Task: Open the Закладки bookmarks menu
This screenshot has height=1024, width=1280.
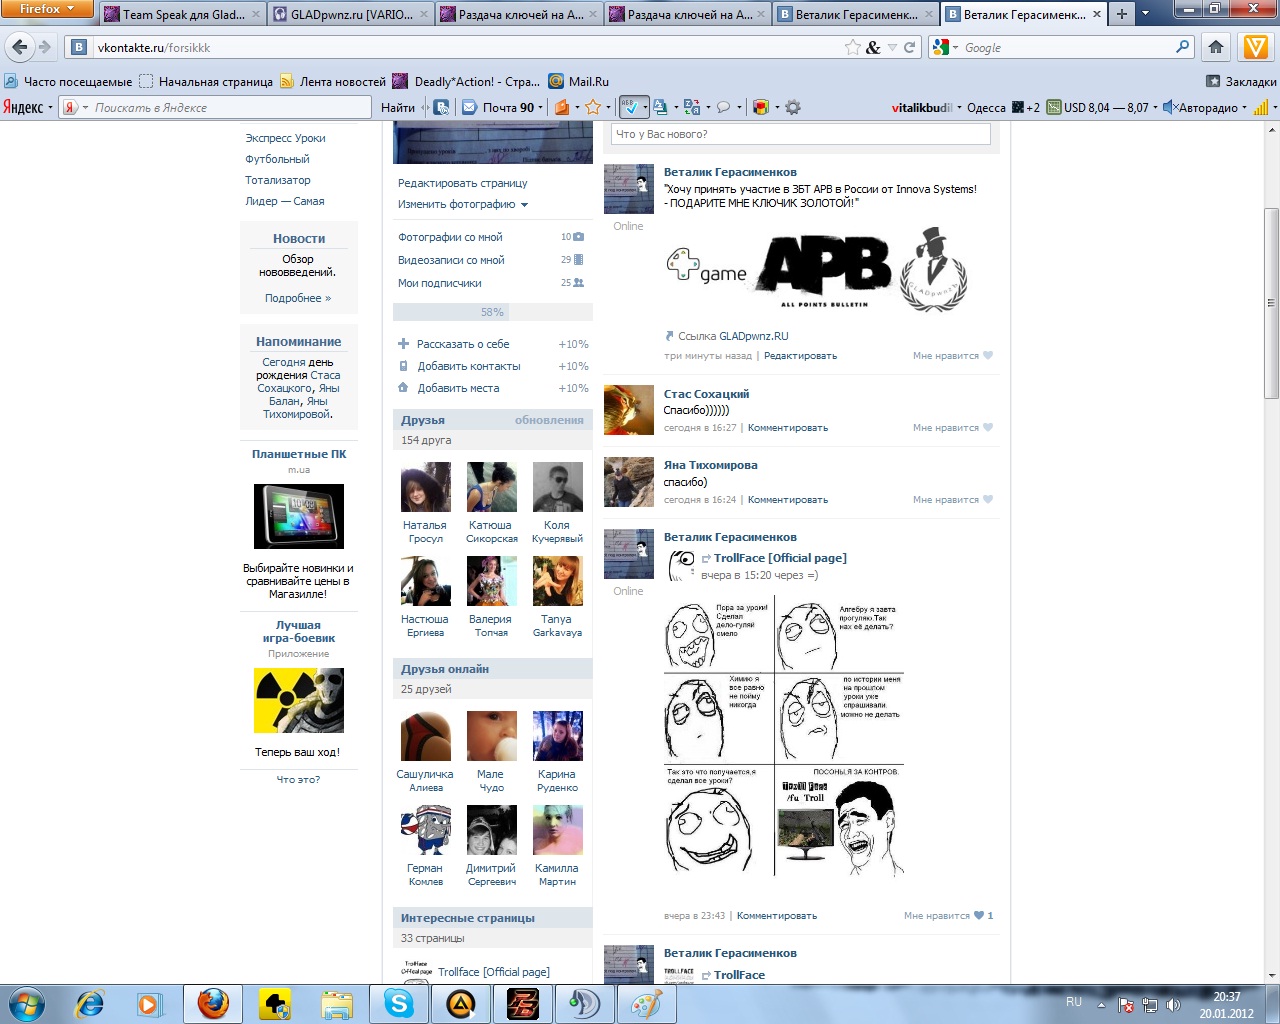Action: click(1241, 82)
